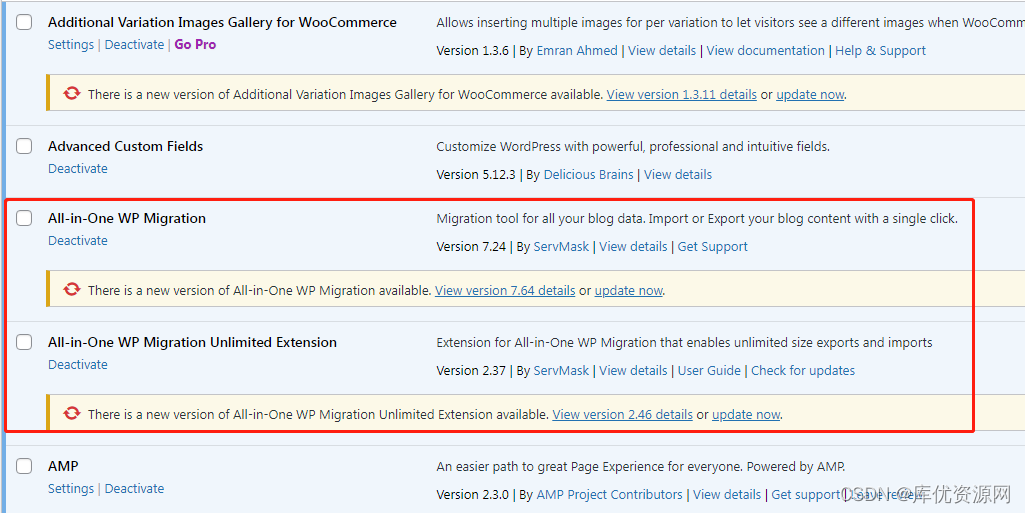Open author Emran Ahmed link
This screenshot has height=513, width=1025.
click(x=577, y=50)
